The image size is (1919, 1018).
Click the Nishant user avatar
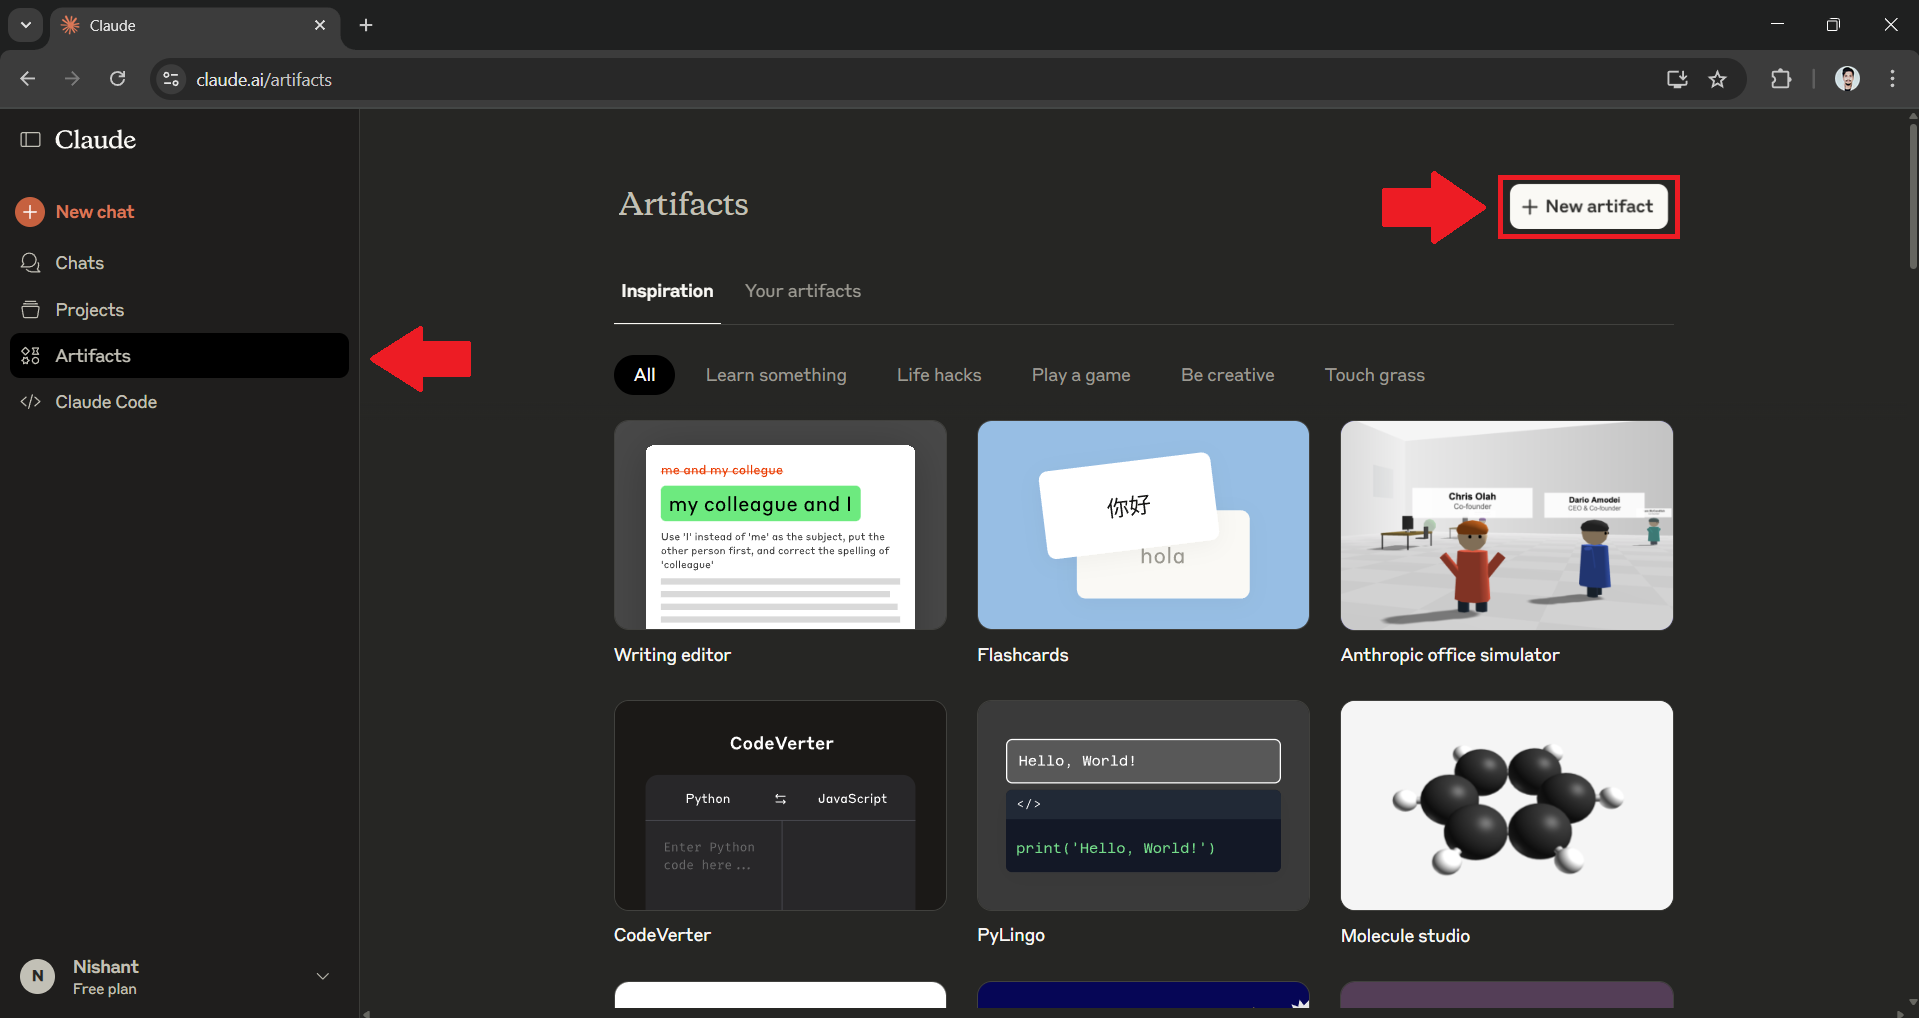coord(38,976)
